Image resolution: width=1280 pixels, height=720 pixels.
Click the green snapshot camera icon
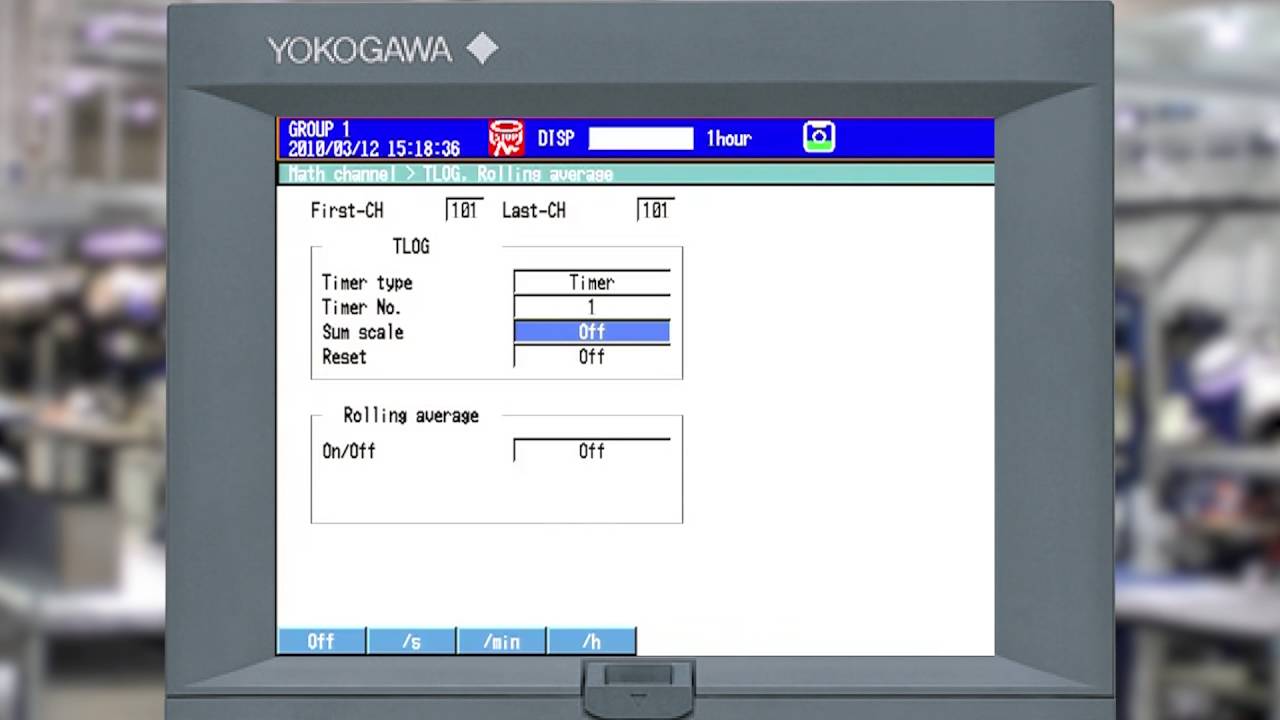(x=819, y=137)
